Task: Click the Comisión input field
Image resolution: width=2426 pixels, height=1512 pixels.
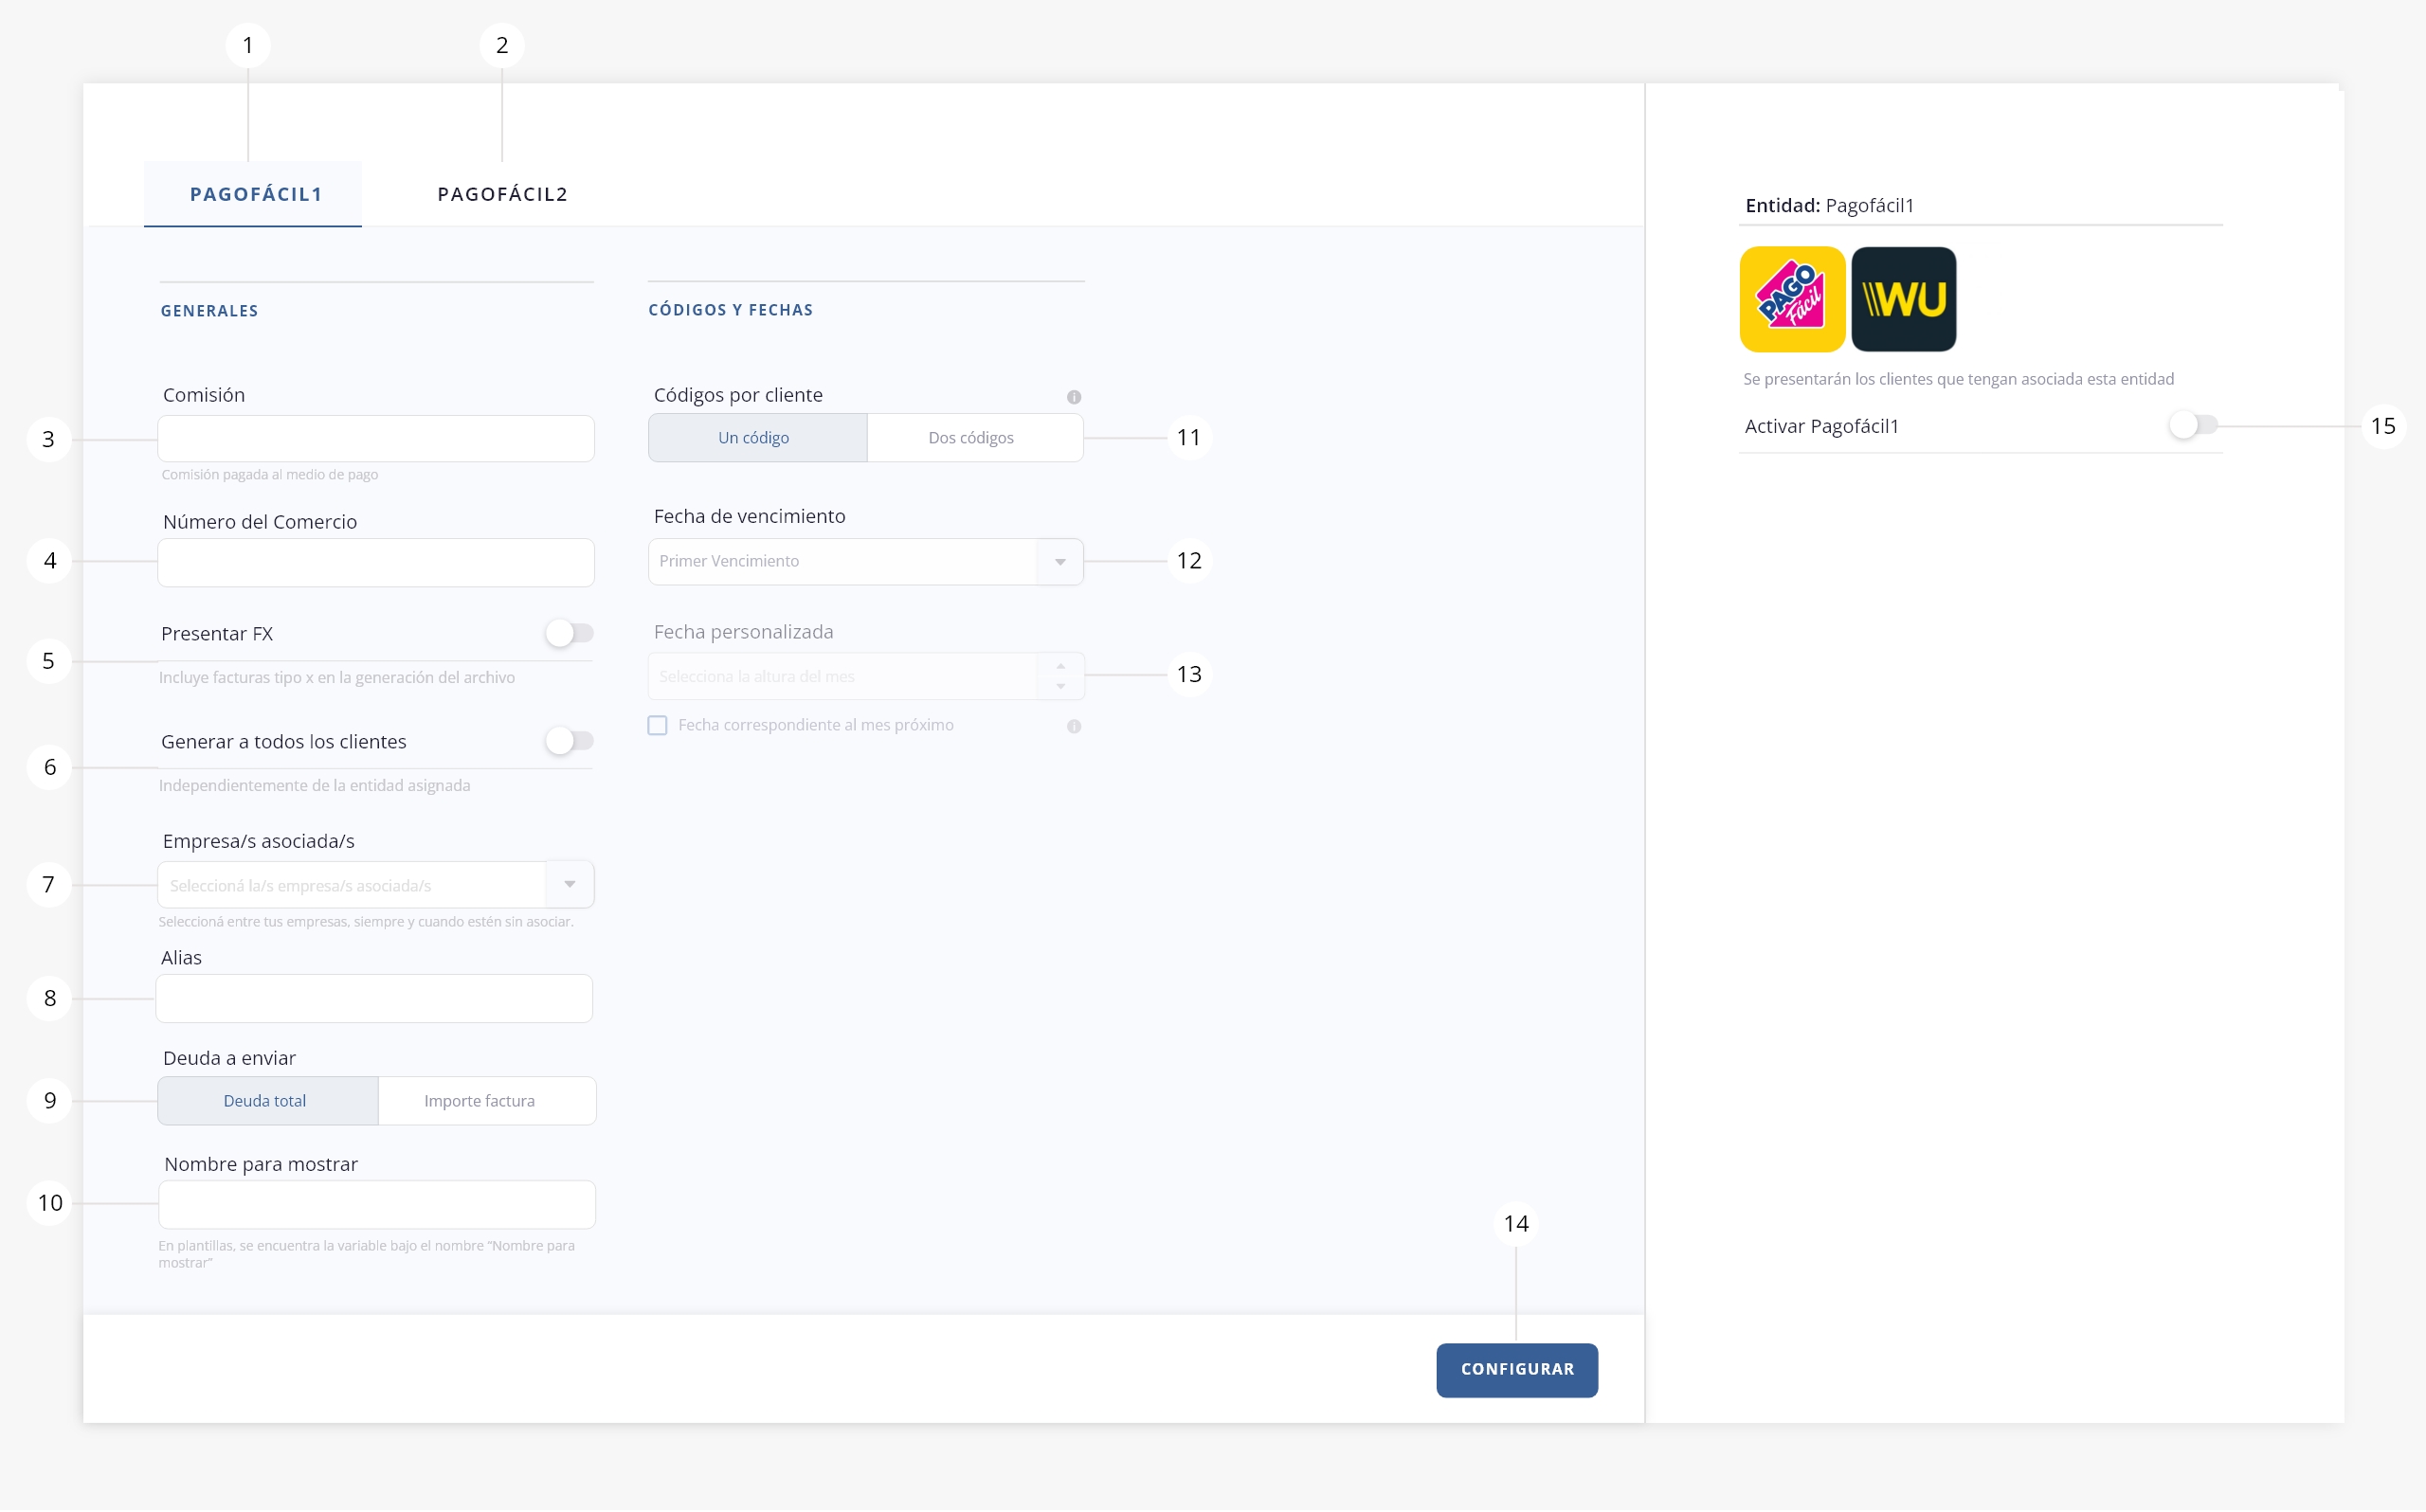Action: 376,439
